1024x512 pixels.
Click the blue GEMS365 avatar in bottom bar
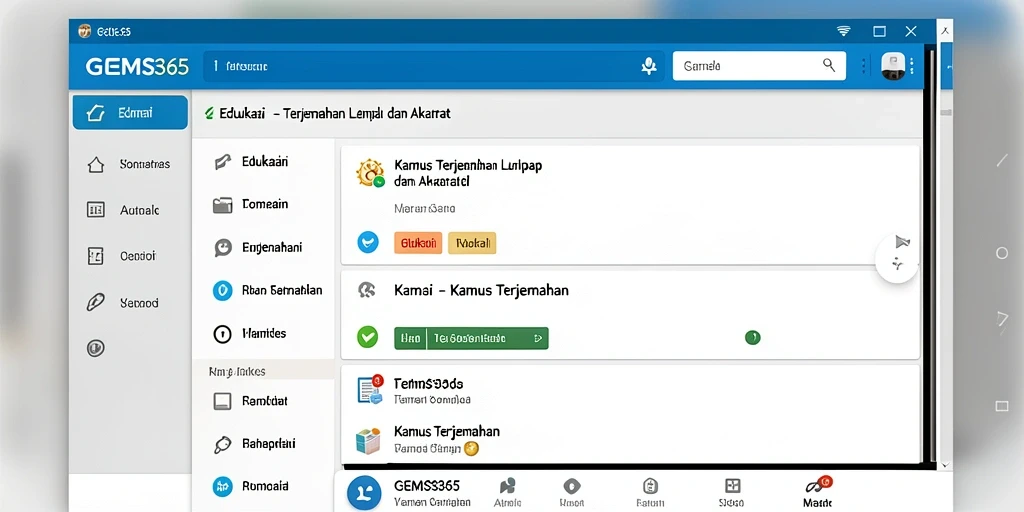[364, 493]
